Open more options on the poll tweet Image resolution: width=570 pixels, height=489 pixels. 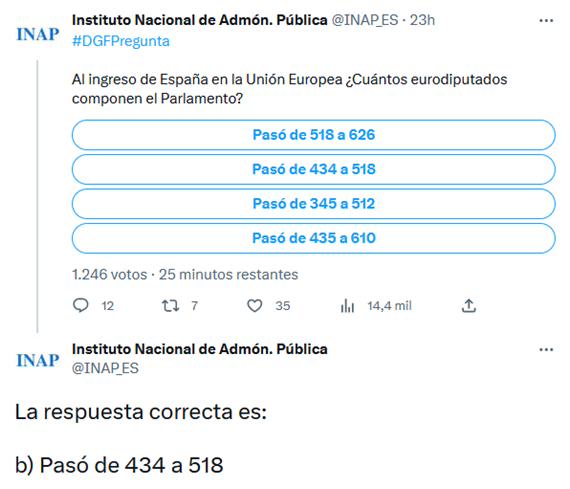coord(546,21)
